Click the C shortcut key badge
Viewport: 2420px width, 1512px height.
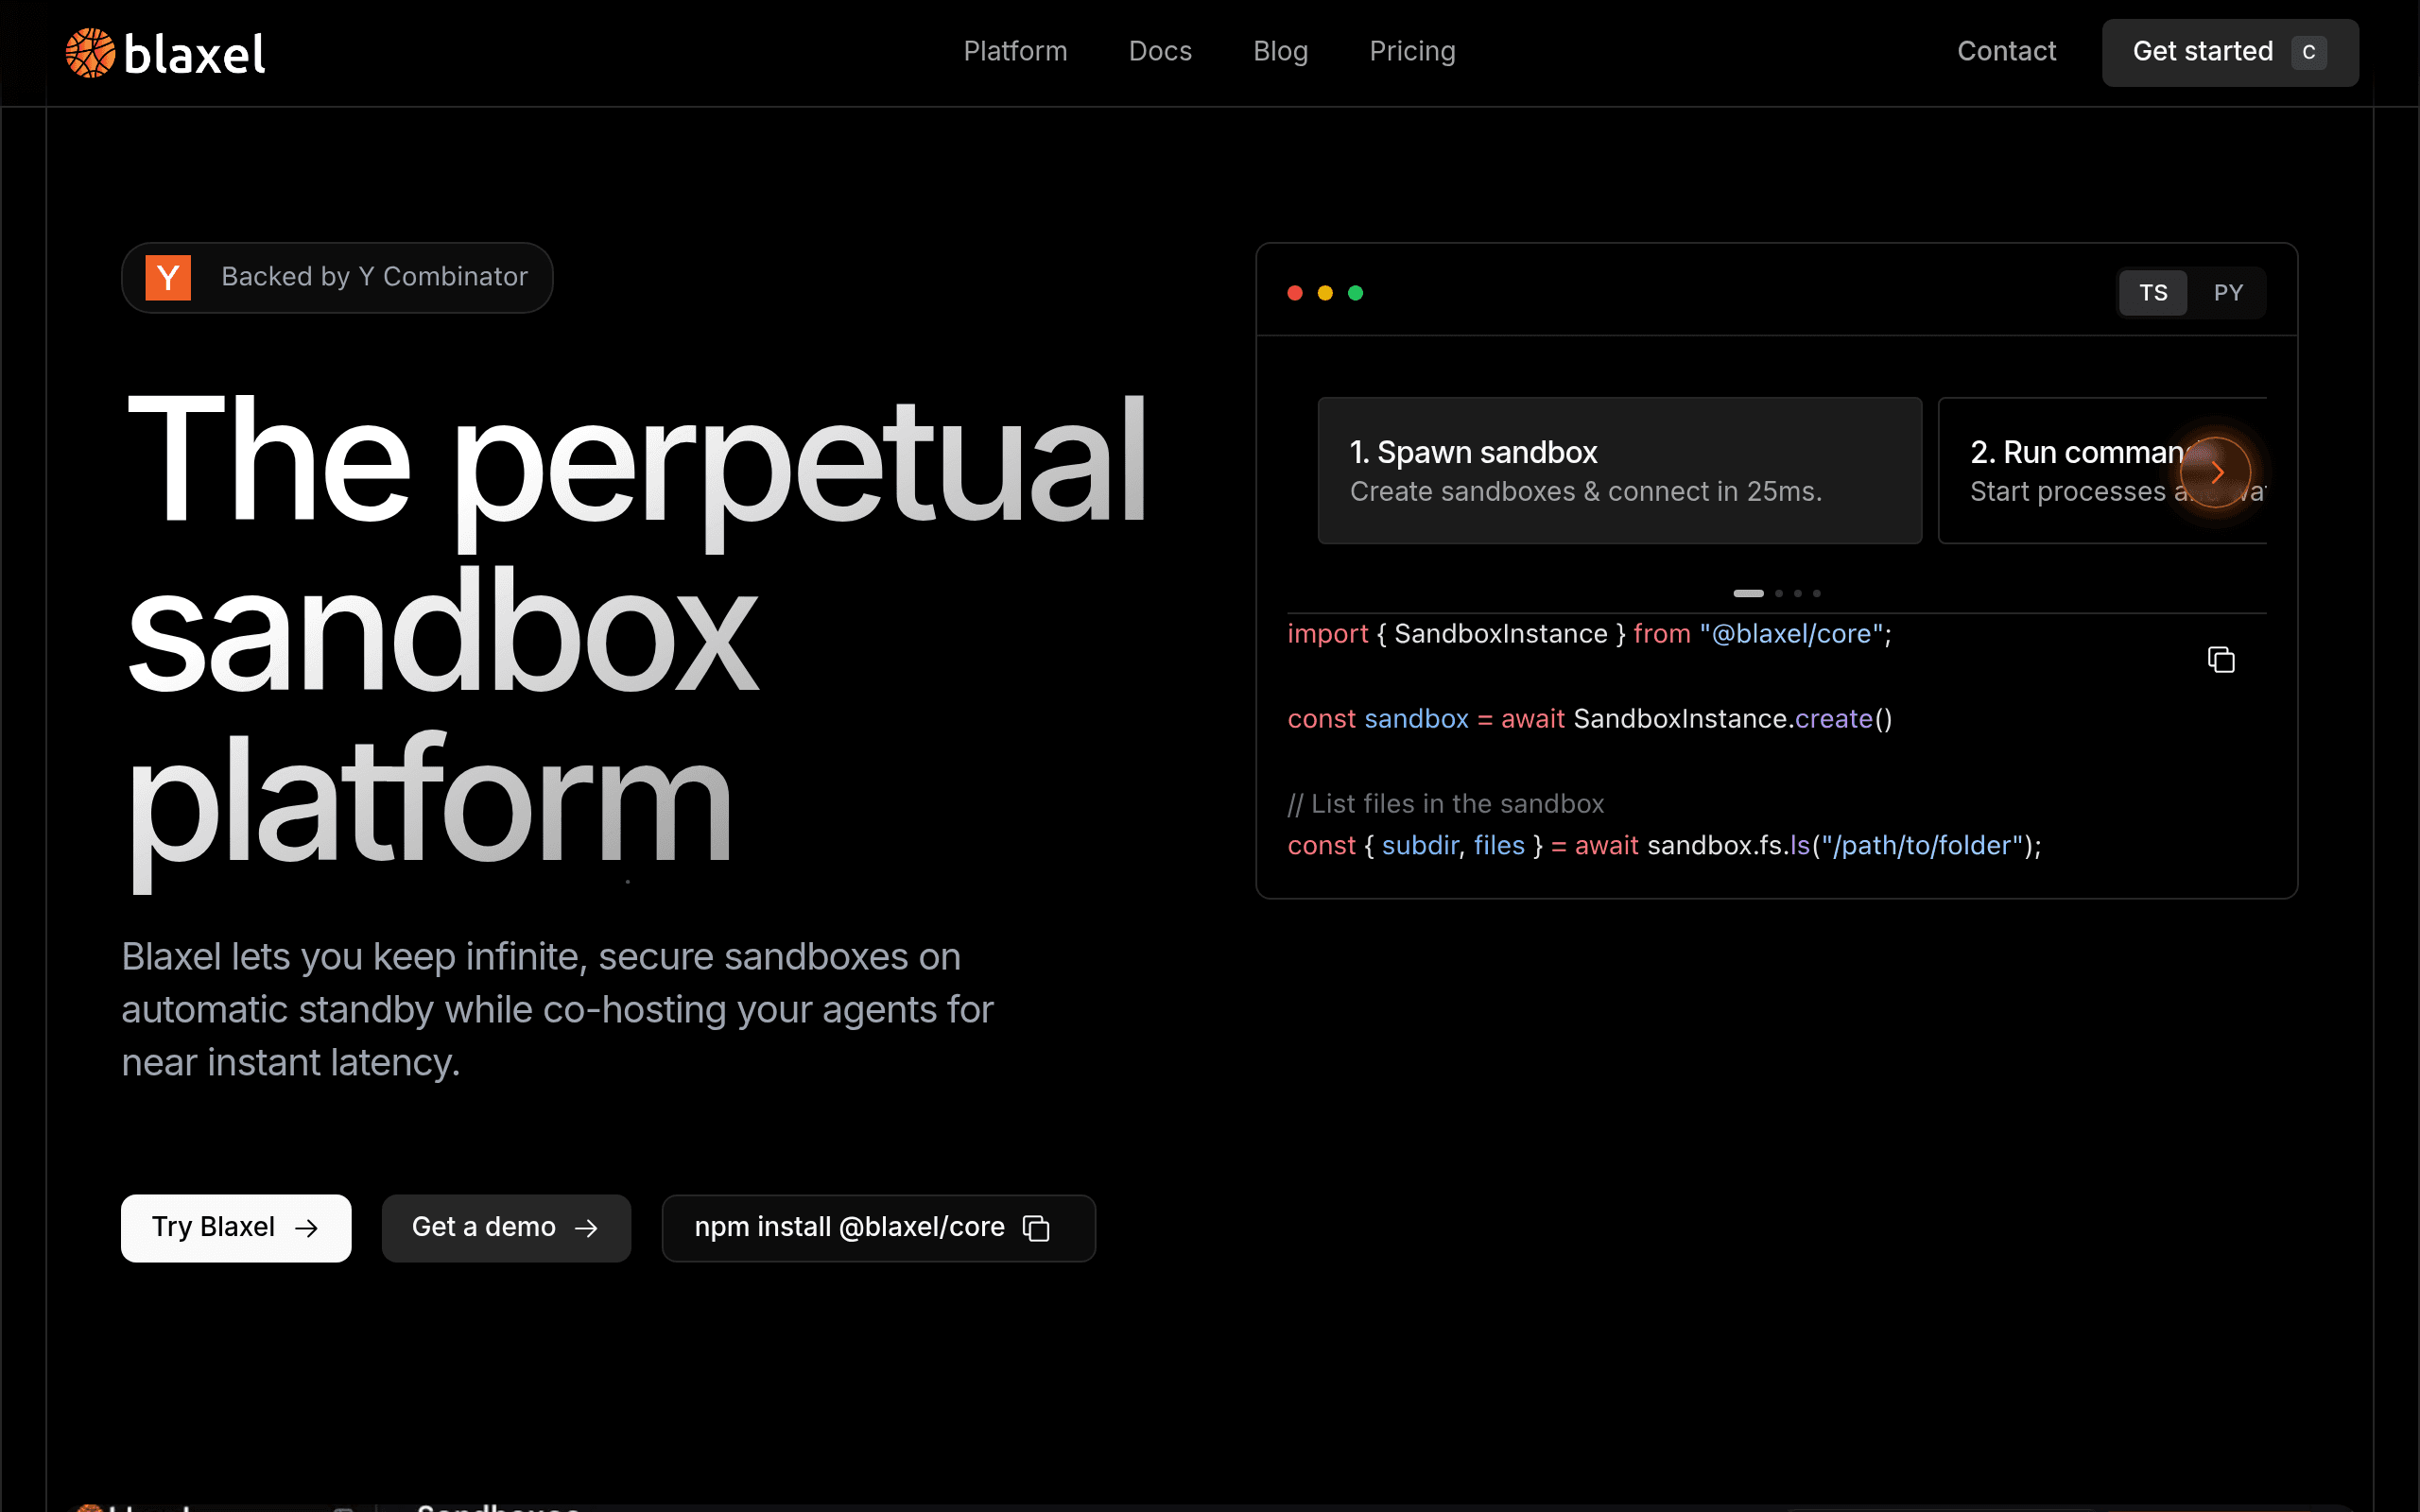[2309, 52]
